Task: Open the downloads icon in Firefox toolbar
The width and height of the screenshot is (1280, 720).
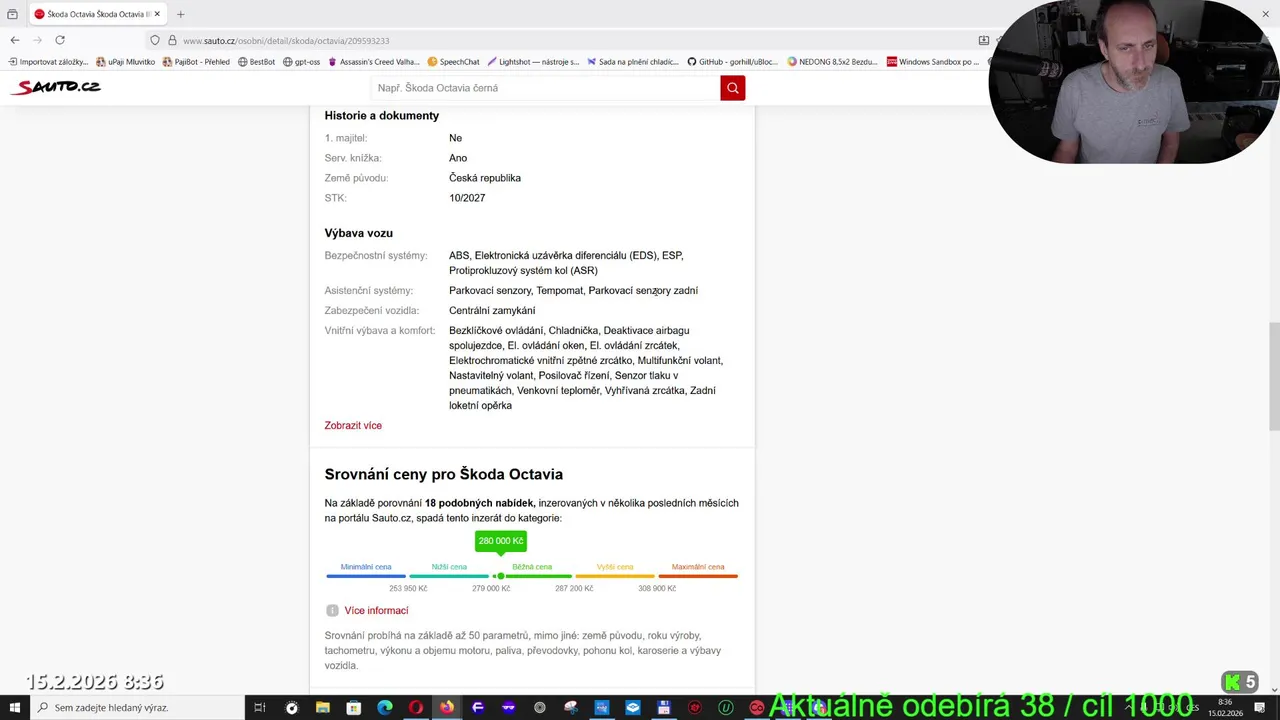Action: 983,40
